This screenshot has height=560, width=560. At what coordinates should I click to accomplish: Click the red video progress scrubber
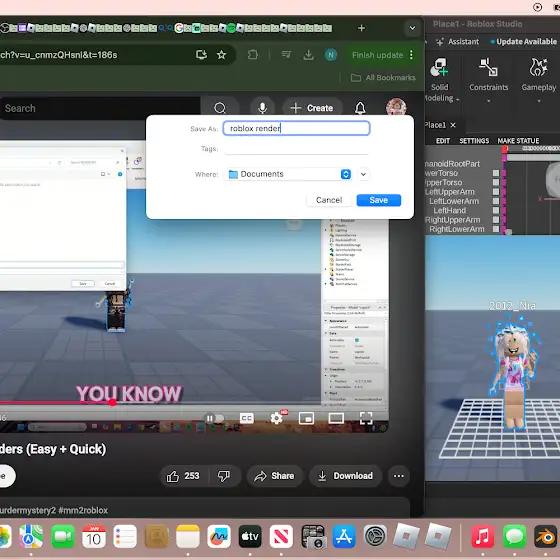pos(112,402)
